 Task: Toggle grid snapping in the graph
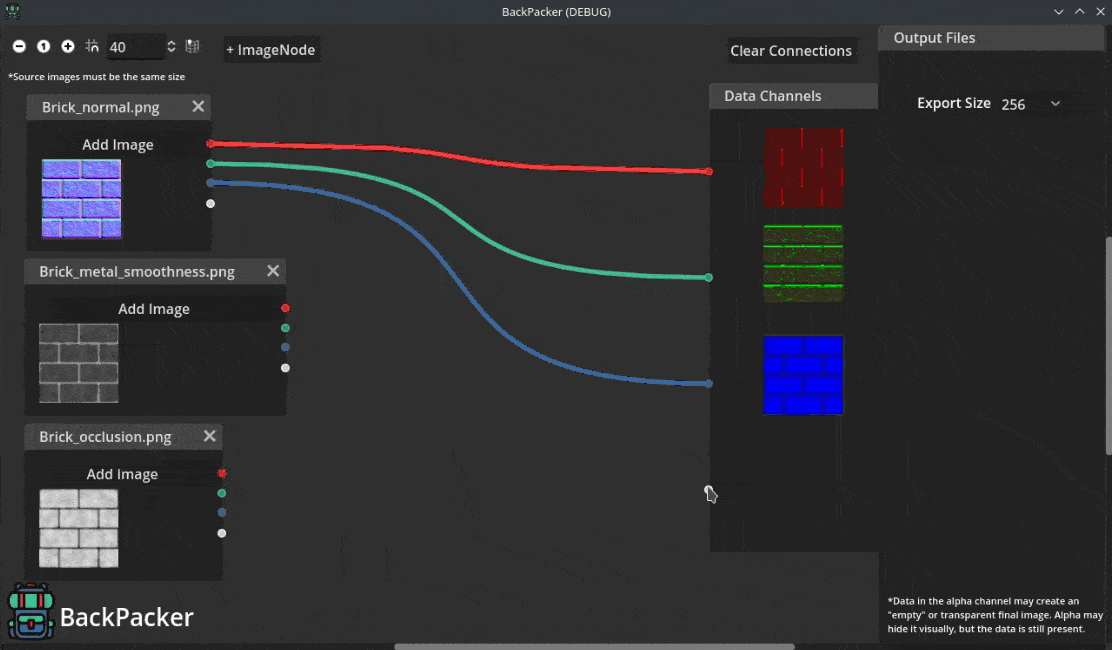click(92, 46)
